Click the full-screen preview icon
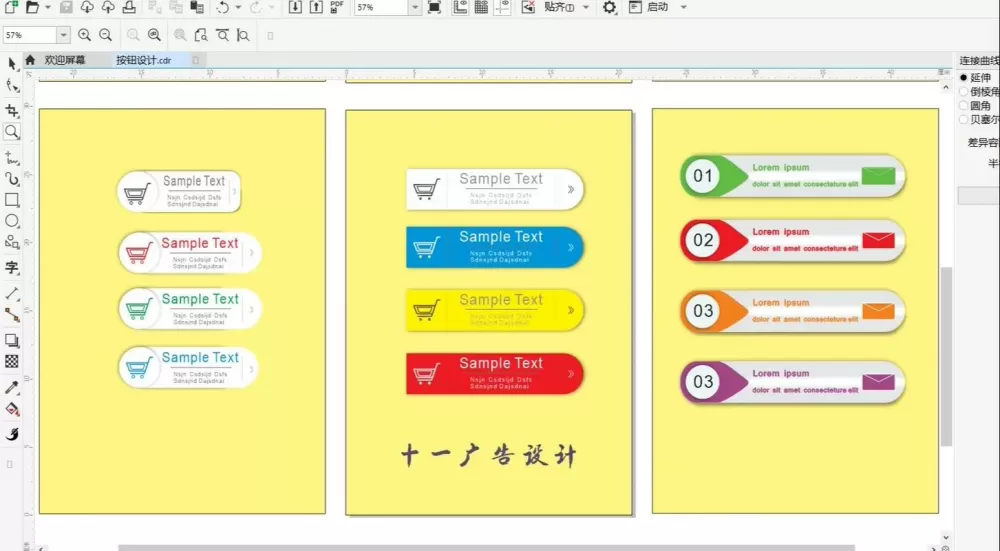The height and width of the screenshot is (551, 1000). pos(434,7)
